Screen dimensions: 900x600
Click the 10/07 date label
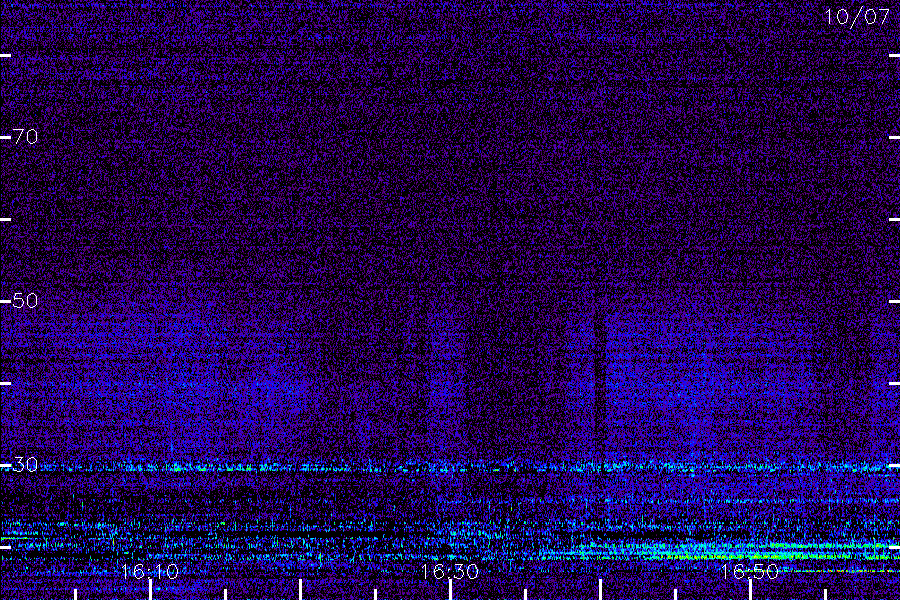[x=857, y=17]
